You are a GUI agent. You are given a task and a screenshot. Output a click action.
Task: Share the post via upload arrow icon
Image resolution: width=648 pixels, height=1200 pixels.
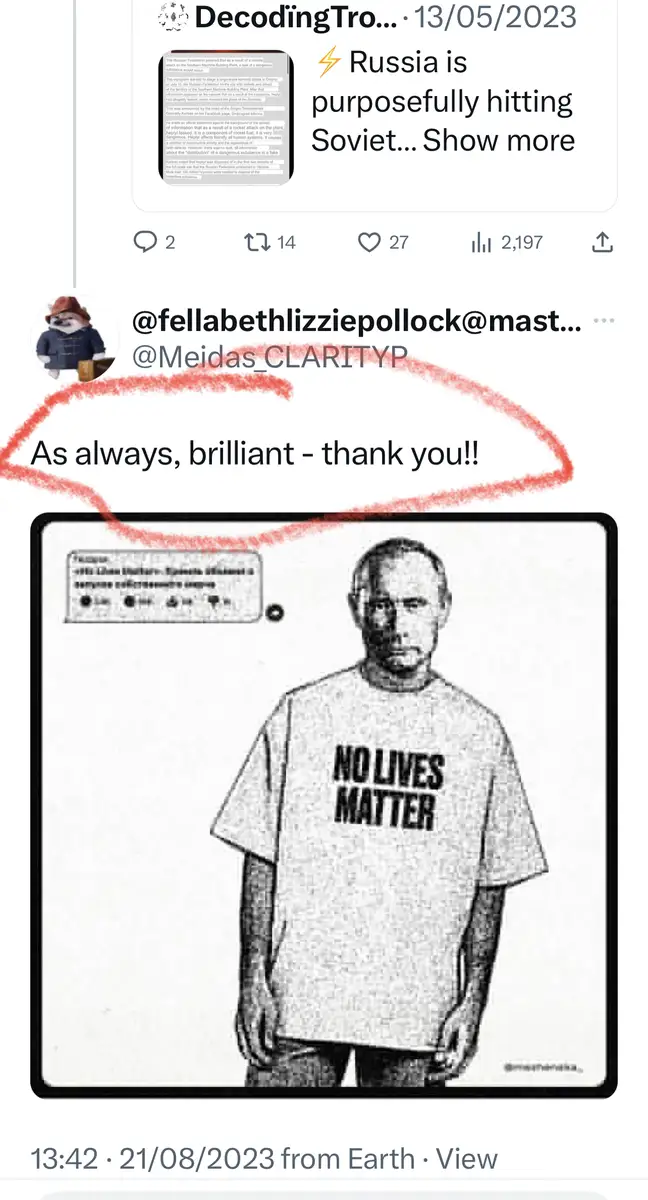(x=602, y=241)
